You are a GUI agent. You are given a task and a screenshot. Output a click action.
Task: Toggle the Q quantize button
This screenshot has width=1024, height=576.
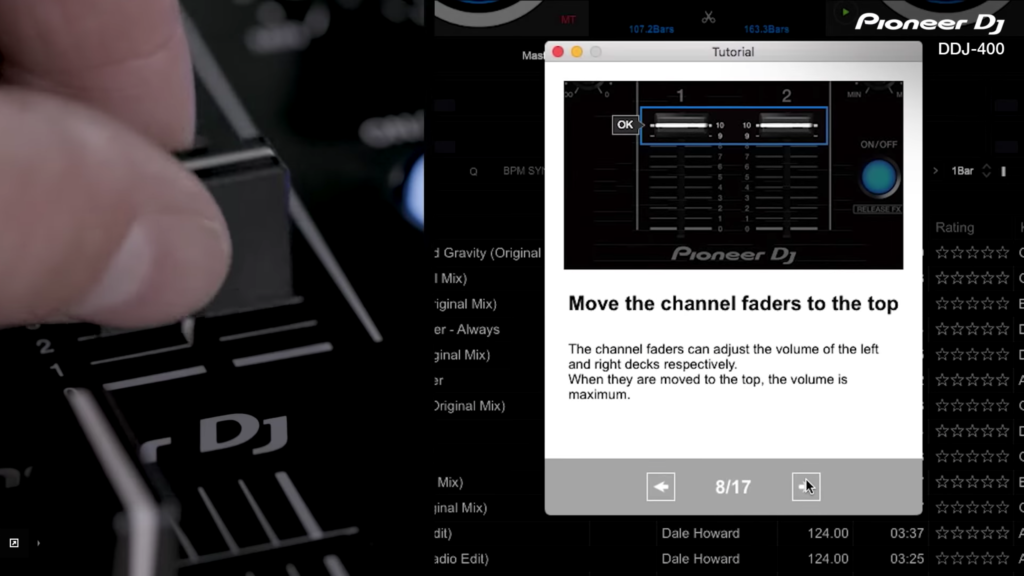473,171
